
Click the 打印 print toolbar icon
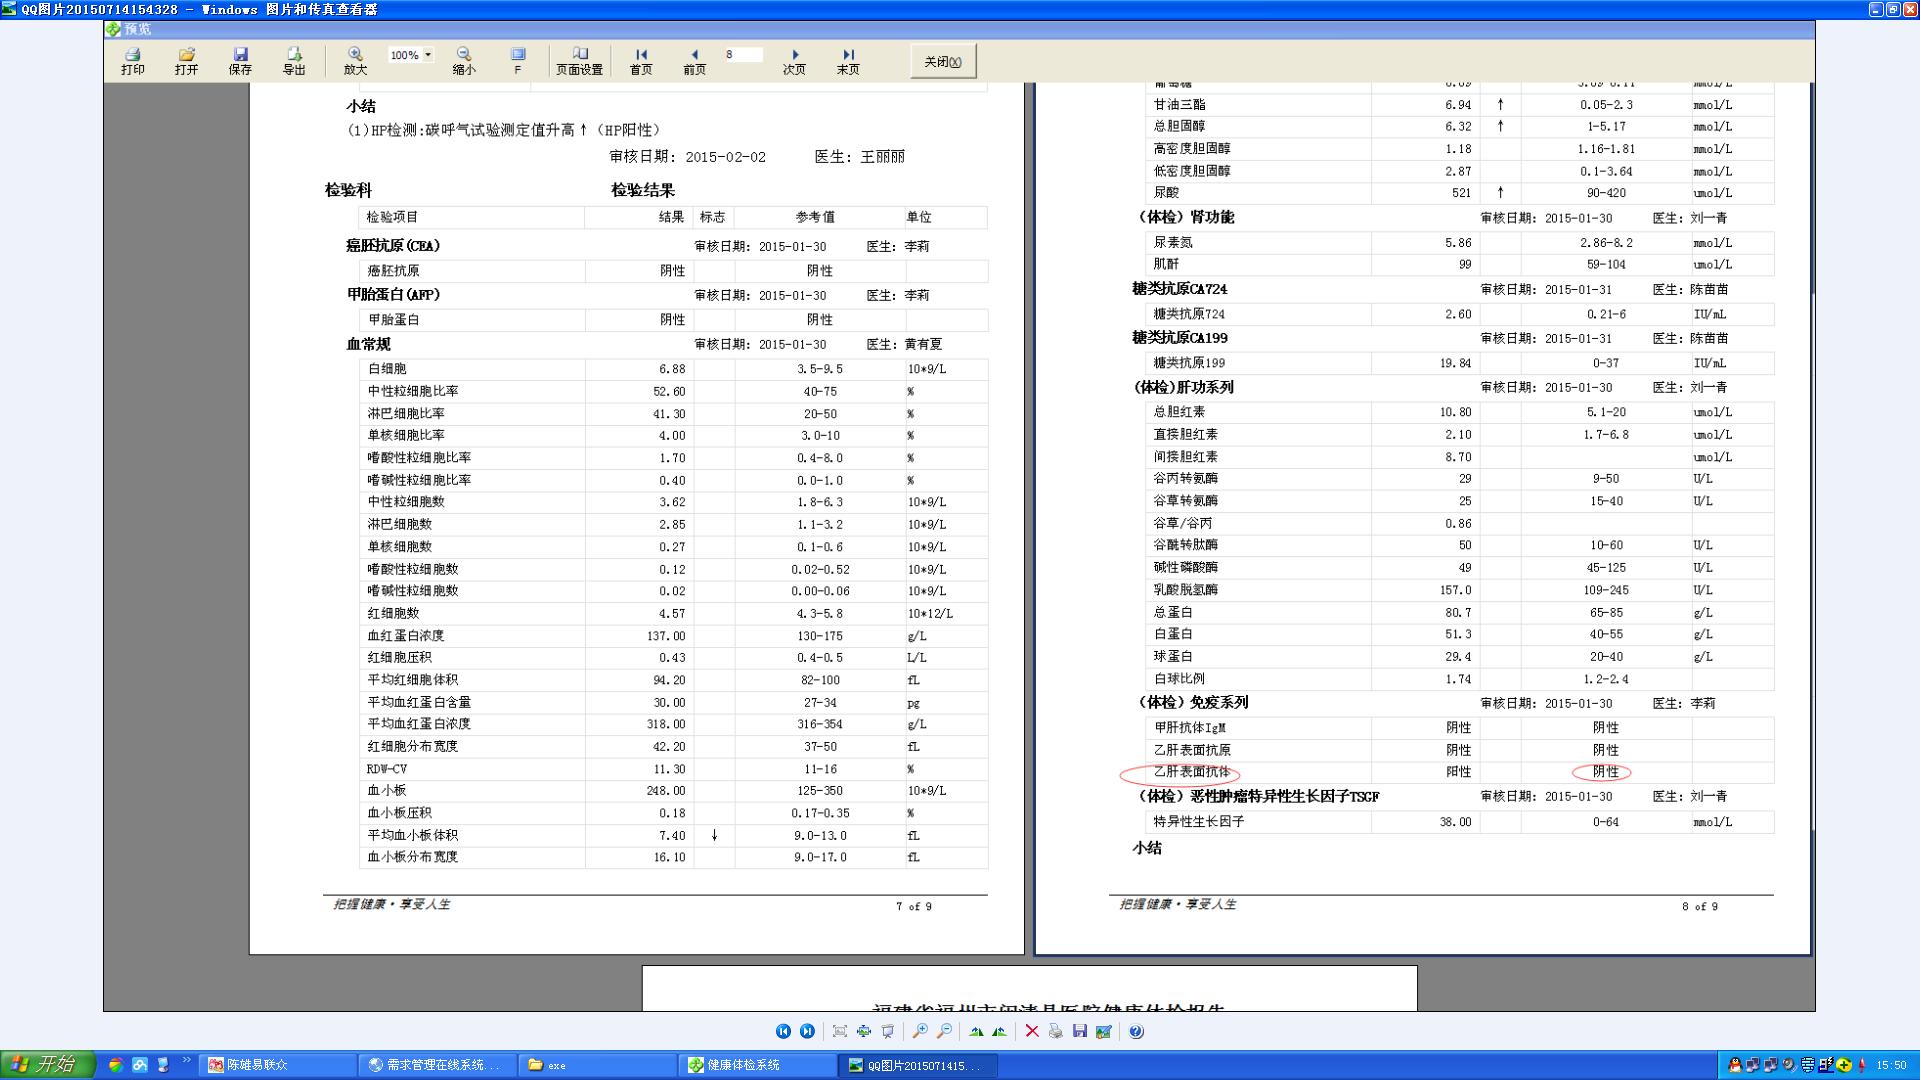click(132, 61)
